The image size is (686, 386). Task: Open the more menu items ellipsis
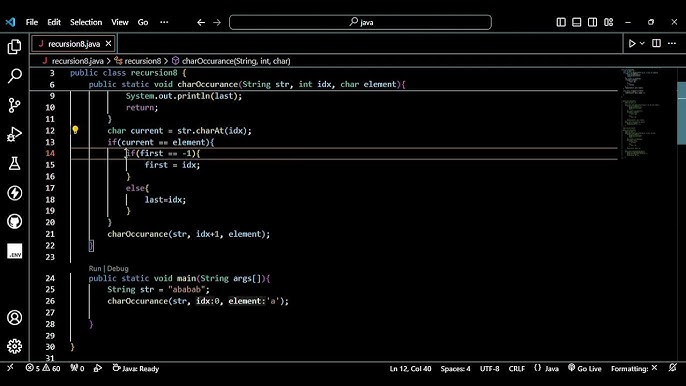tap(164, 22)
